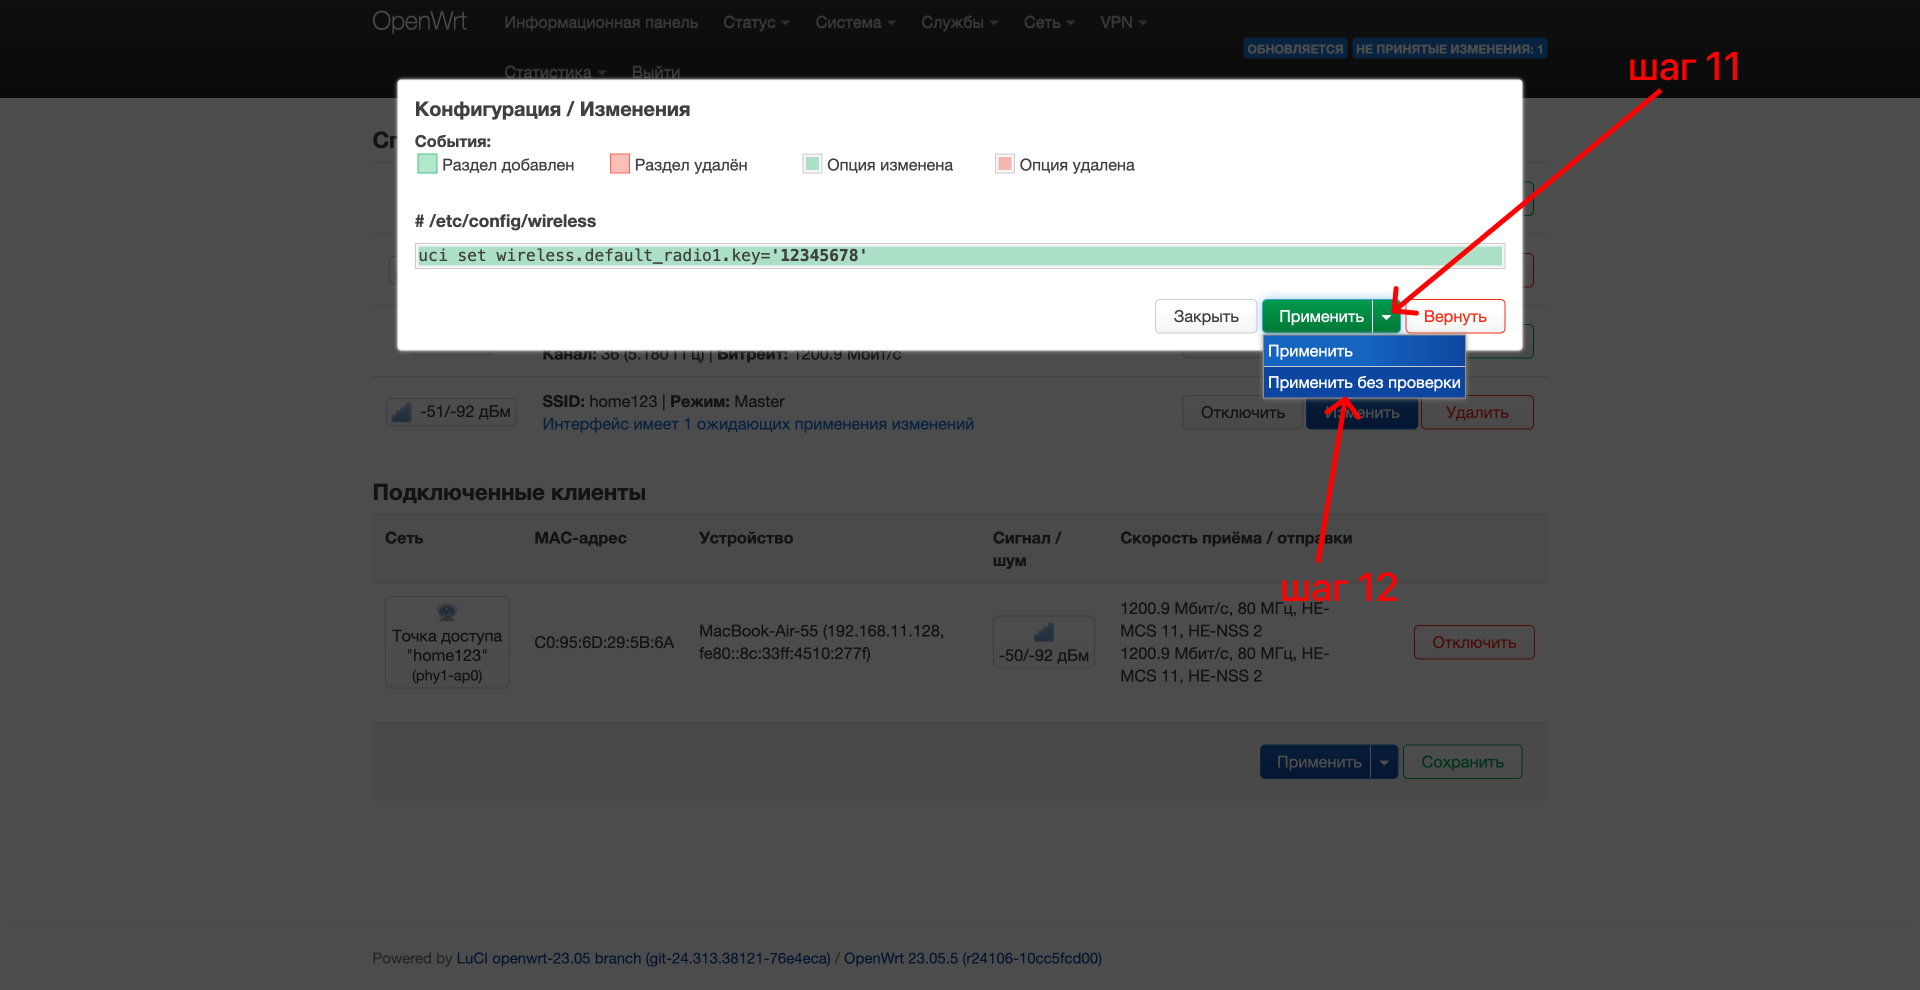The width and height of the screenshot is (1920, 990).
Task: Click the Закрыть button in the dialog
Action: pos(1206,317)
